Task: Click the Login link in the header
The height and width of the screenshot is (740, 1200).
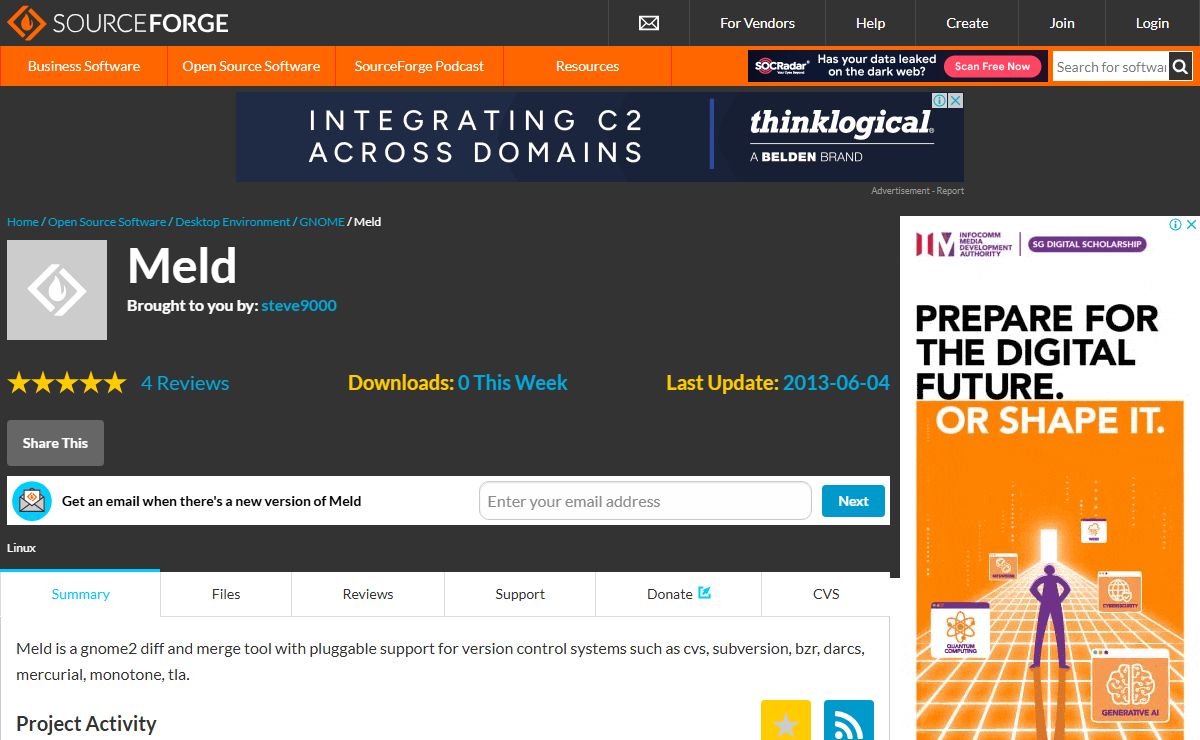Action: [x=1152, y=23]
